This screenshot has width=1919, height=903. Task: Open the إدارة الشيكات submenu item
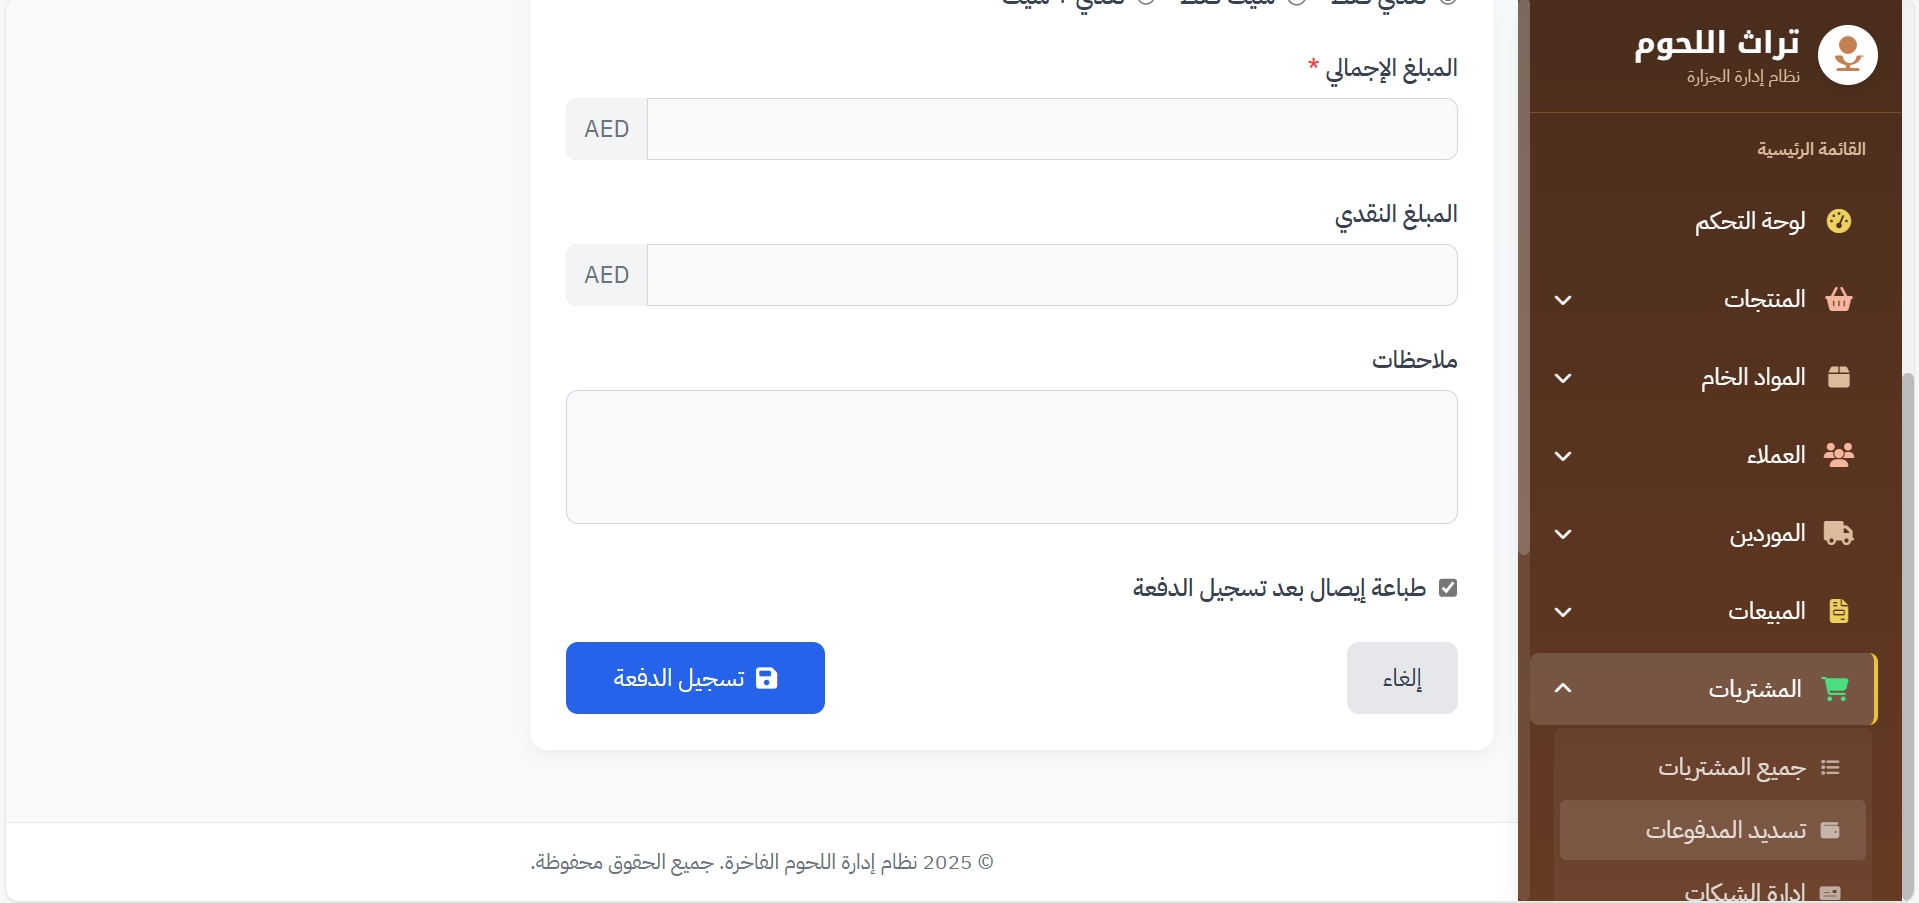pos(1744,891)
